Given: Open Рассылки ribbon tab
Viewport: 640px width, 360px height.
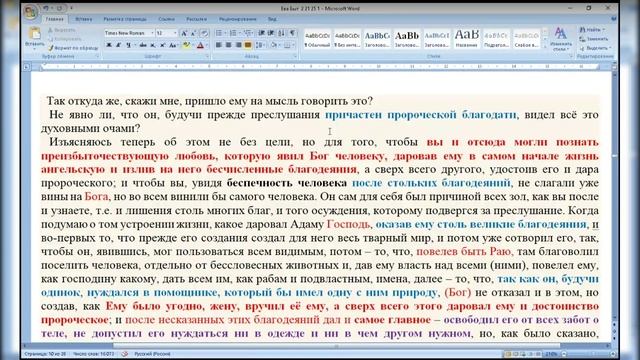Looking at the screenshot, I should pyautogui.click(x=196, y=19).
